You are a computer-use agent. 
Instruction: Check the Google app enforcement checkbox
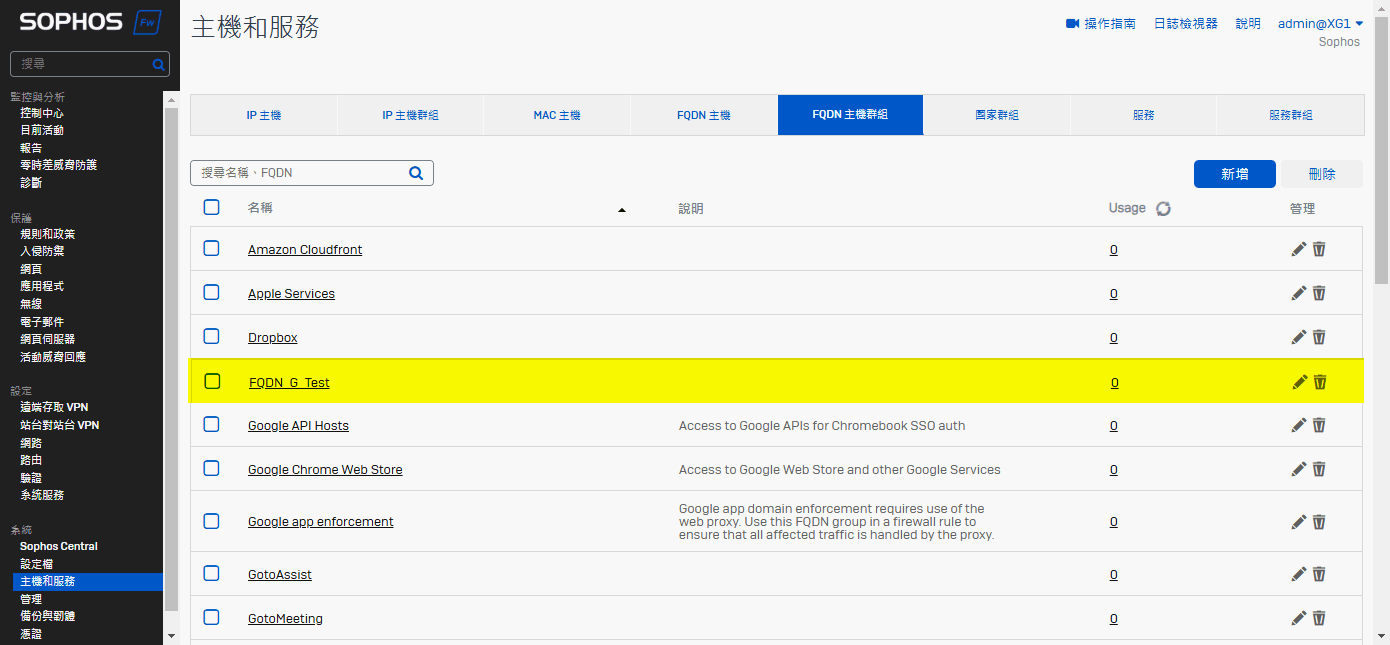211,520
